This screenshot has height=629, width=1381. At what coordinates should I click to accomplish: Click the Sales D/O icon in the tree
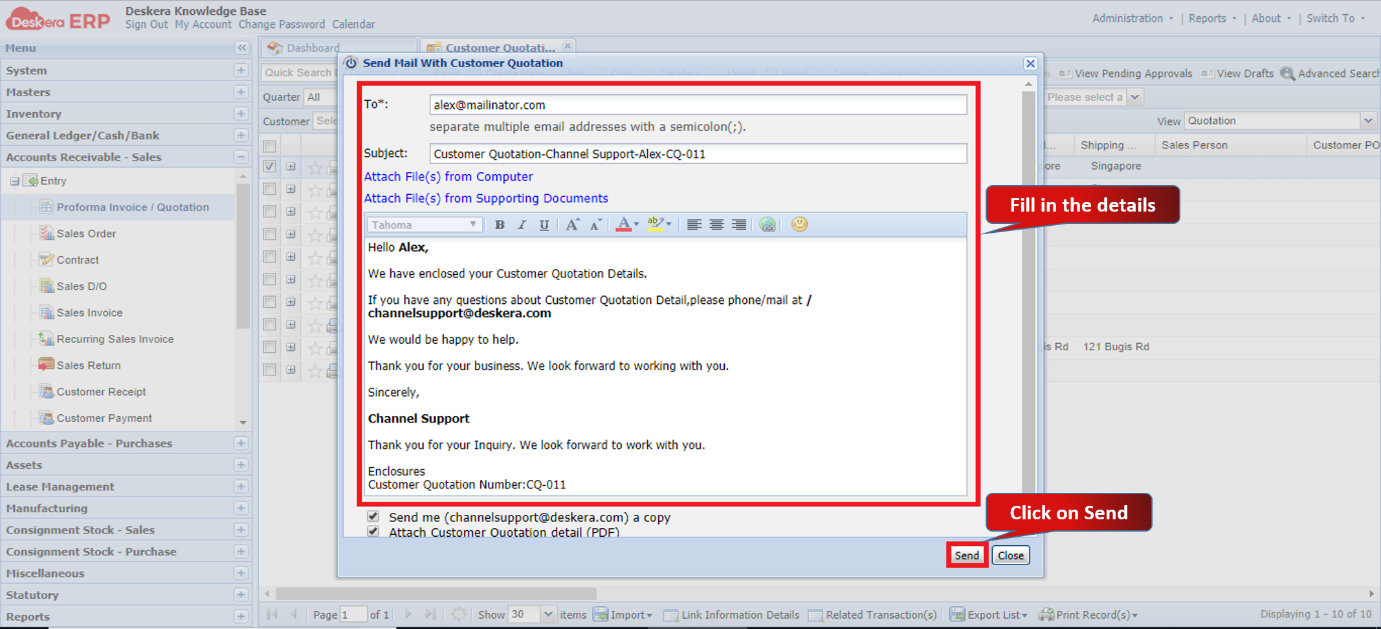click(47, 286)
